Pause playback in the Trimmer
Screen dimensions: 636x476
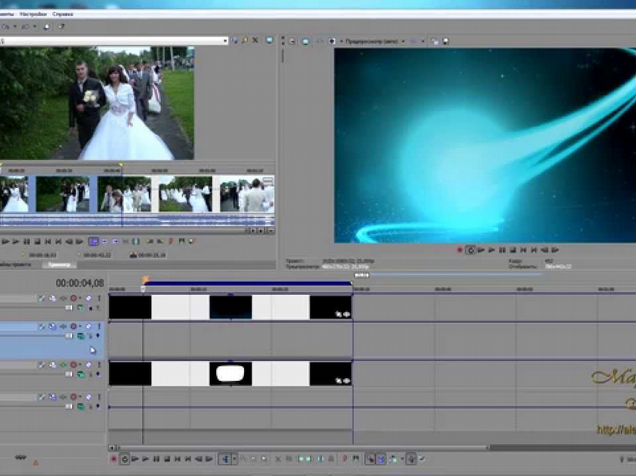click(x=27, y=242)
